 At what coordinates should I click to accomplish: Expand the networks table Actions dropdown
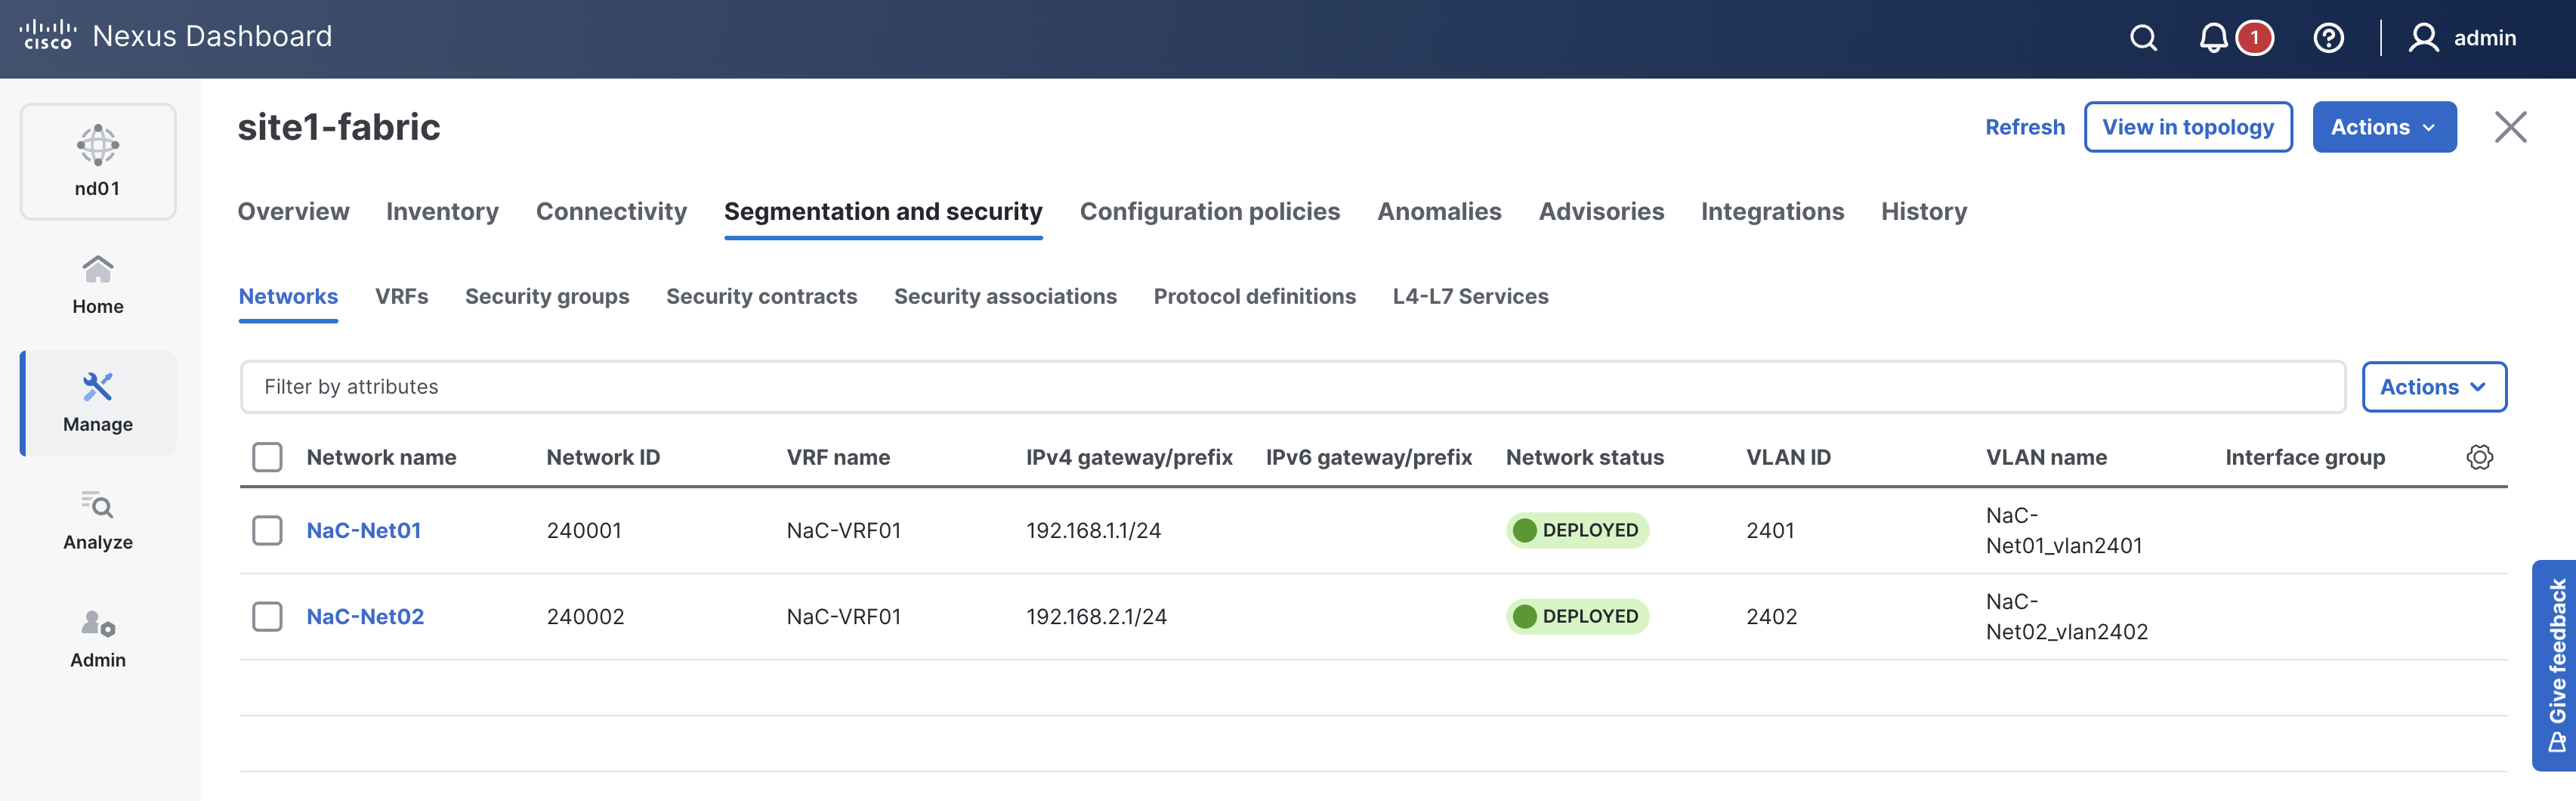tap(2433, 387)
